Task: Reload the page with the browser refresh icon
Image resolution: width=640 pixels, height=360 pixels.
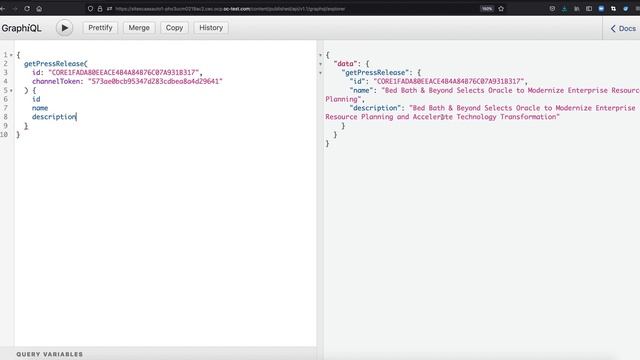Action: [x=27, y=9]
